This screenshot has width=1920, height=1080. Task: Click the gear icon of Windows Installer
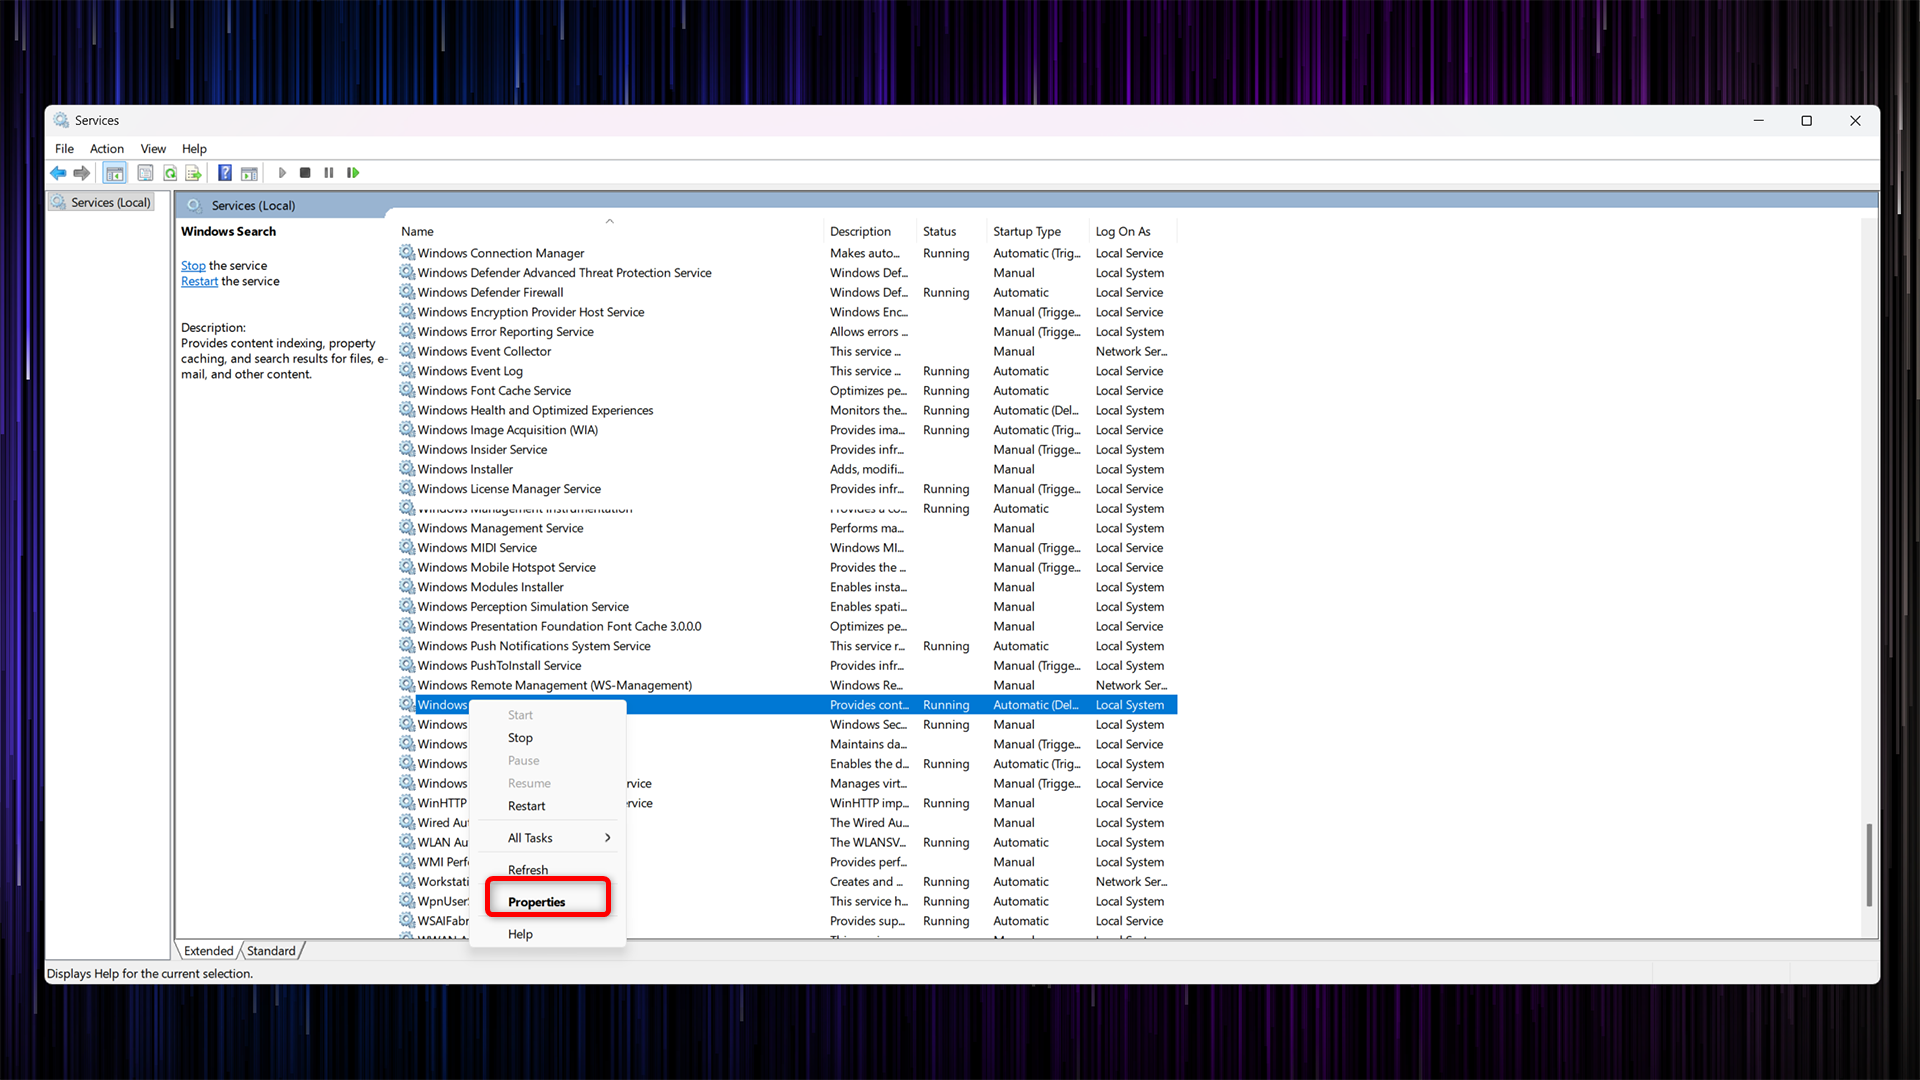(x=407, y=469)
